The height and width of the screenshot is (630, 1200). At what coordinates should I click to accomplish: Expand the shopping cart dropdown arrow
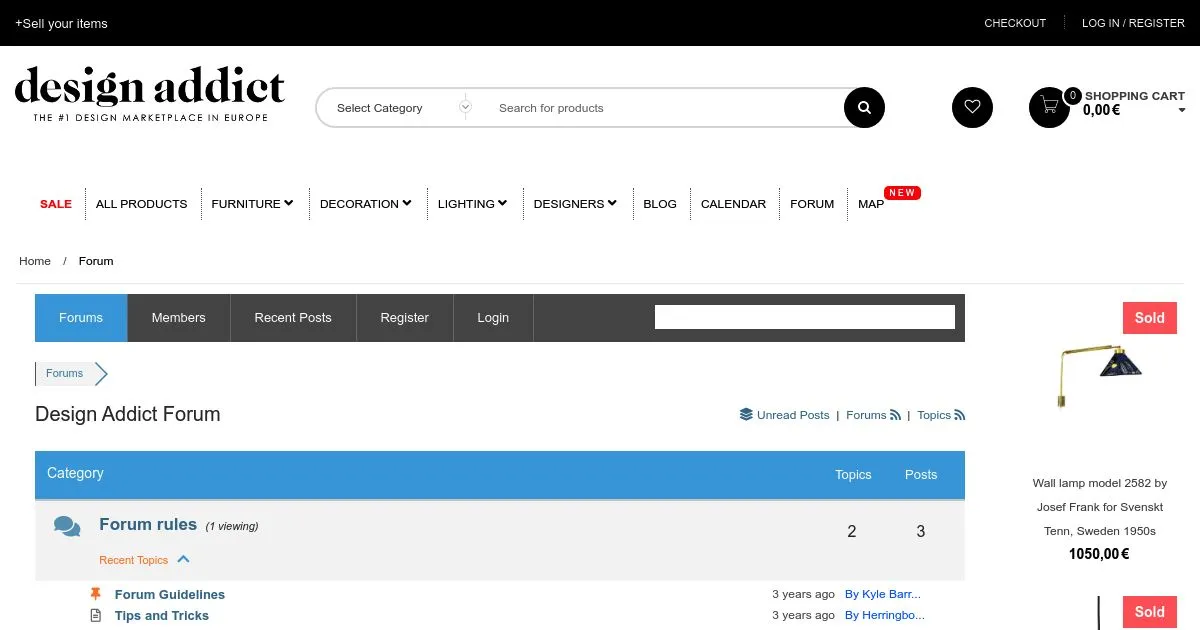[x=1182, y=111]
